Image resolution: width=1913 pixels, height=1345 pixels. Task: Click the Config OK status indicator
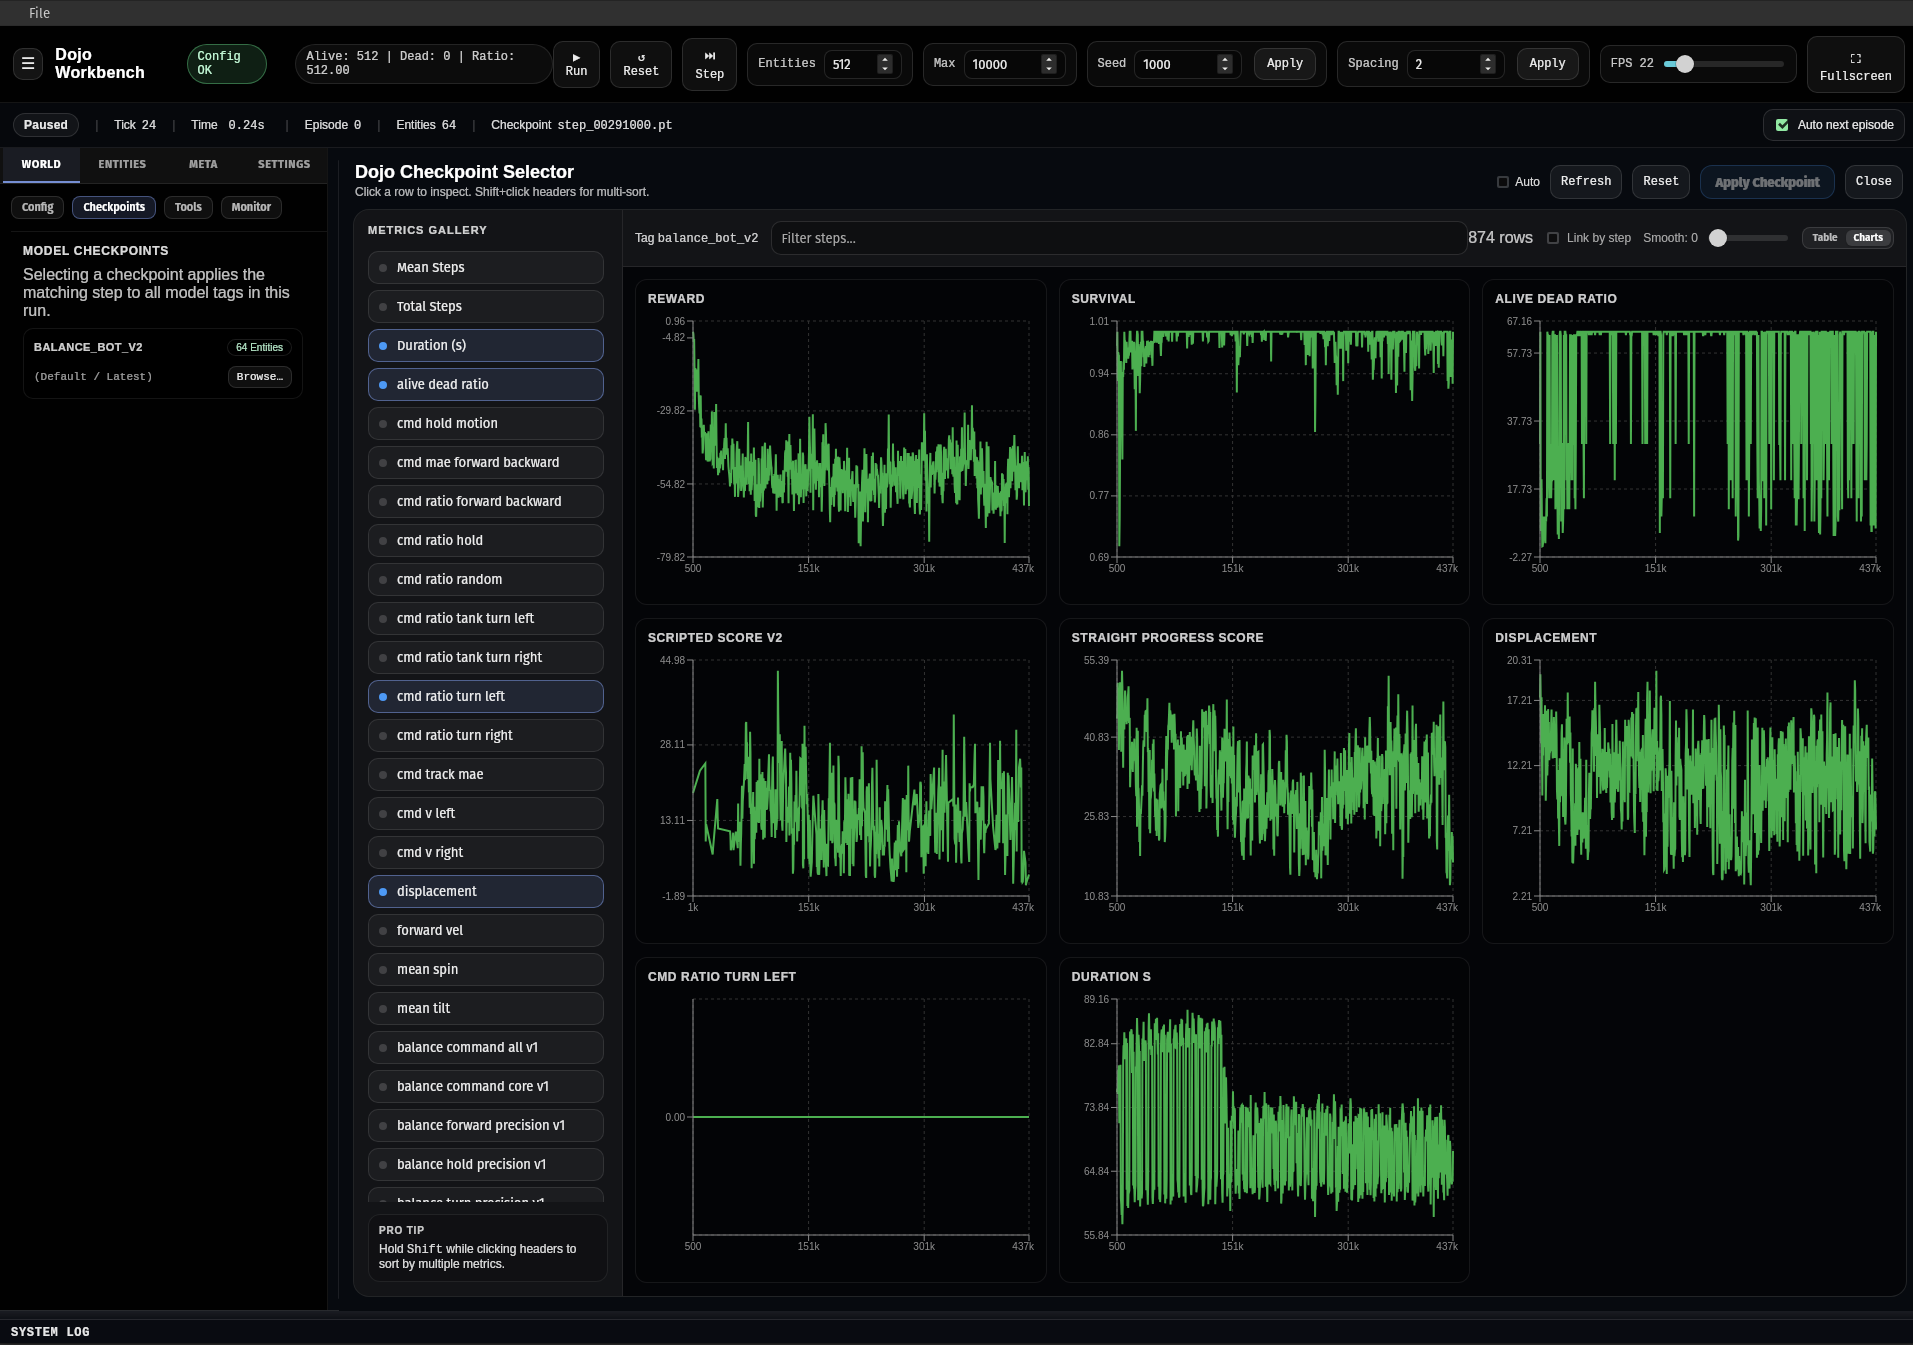(226, 64)
